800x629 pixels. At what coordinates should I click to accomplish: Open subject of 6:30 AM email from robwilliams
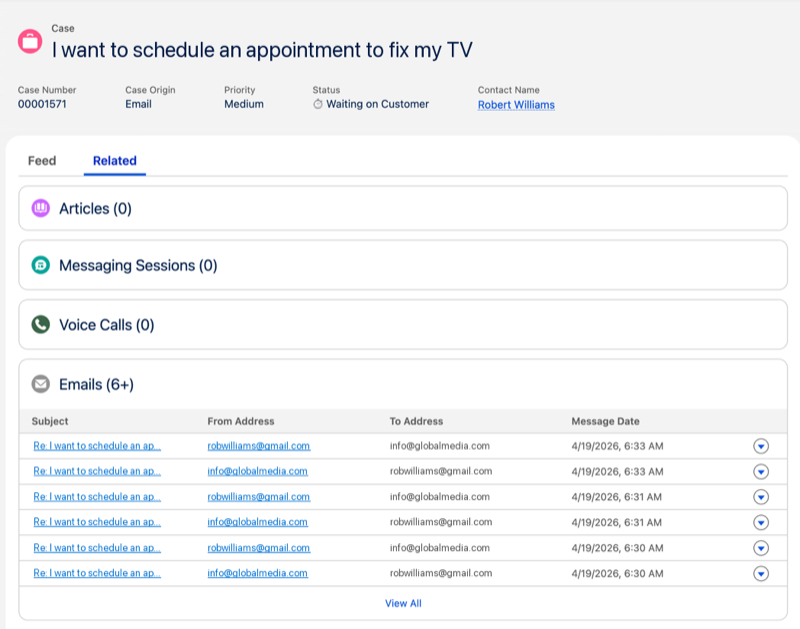97,548
